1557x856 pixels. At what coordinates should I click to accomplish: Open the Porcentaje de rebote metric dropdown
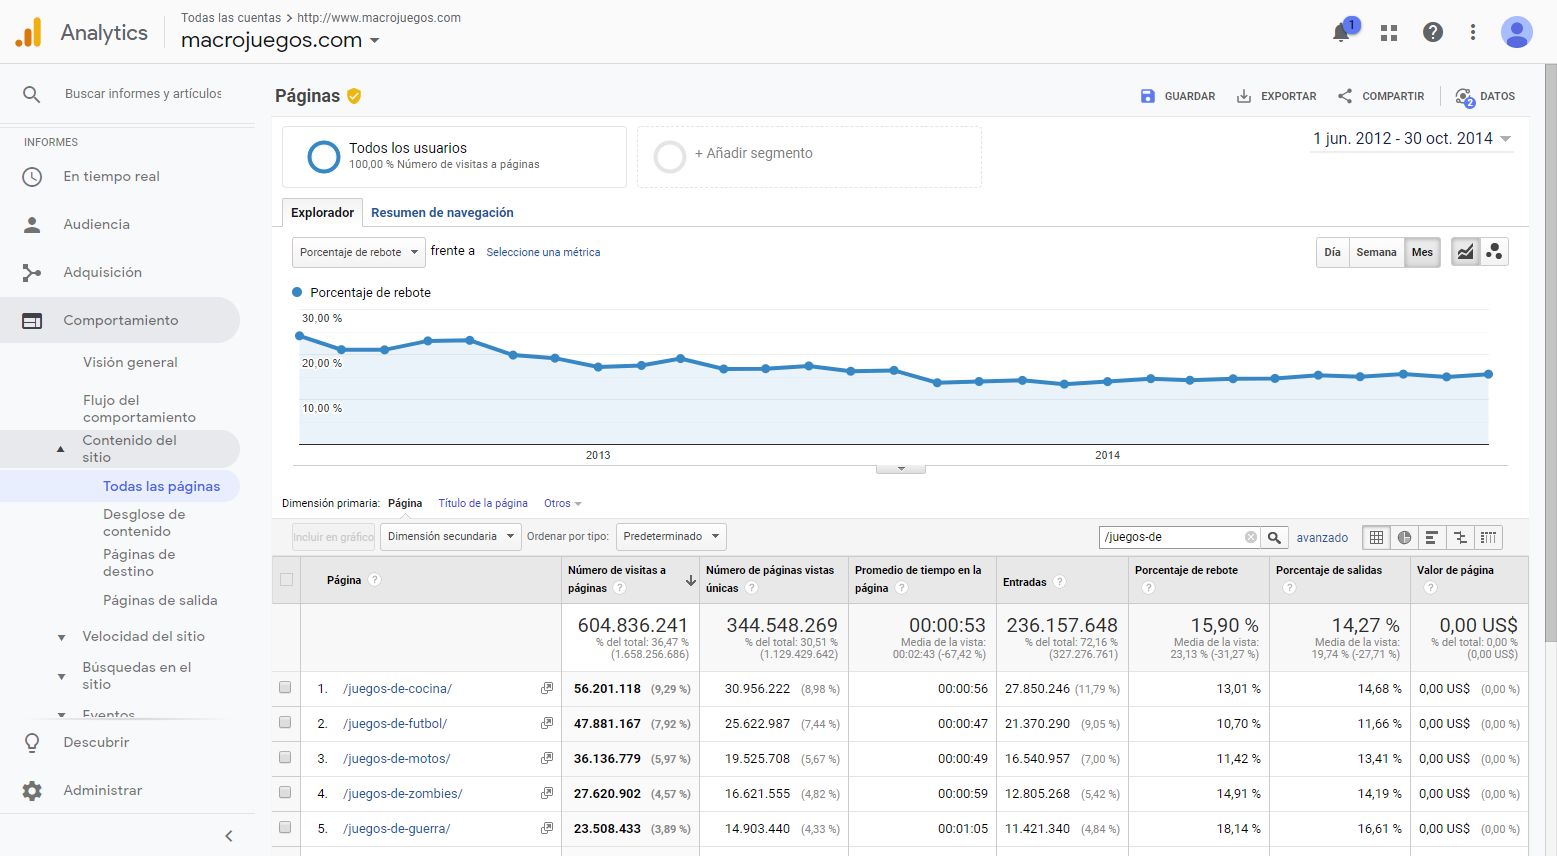tap(357, 252)
